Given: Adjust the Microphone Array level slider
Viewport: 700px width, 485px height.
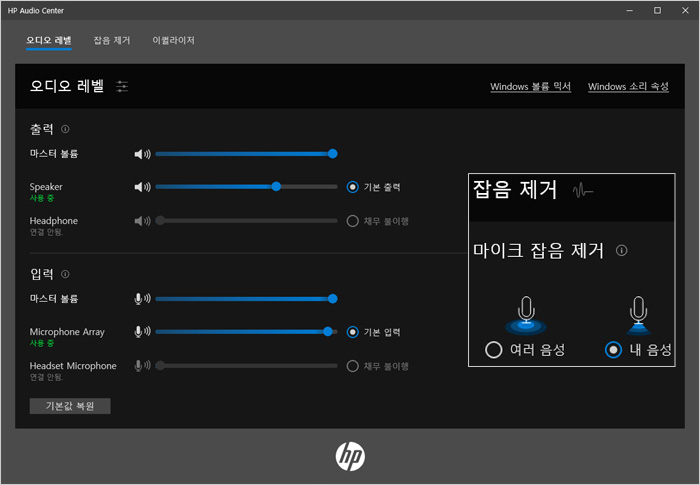Looking at the screenshot, I should point(246,331).
